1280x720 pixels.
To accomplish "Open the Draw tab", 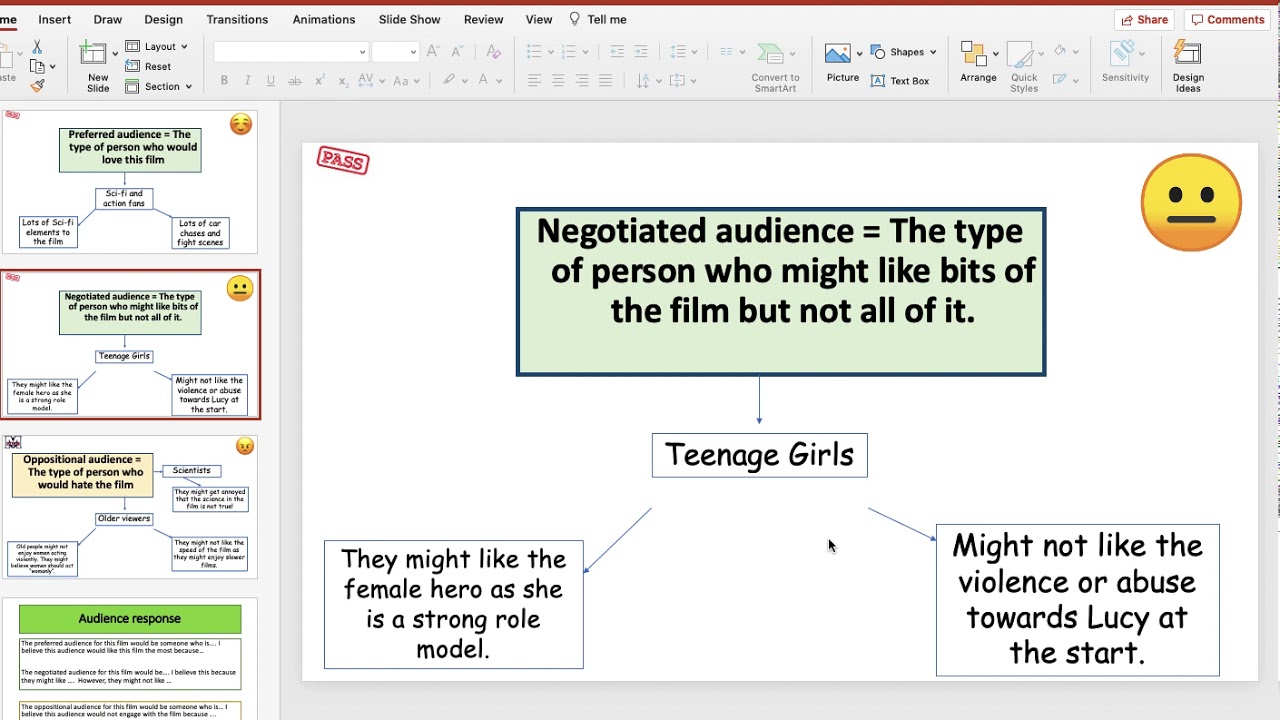I will pyautogui.click(x=107, y=19).
